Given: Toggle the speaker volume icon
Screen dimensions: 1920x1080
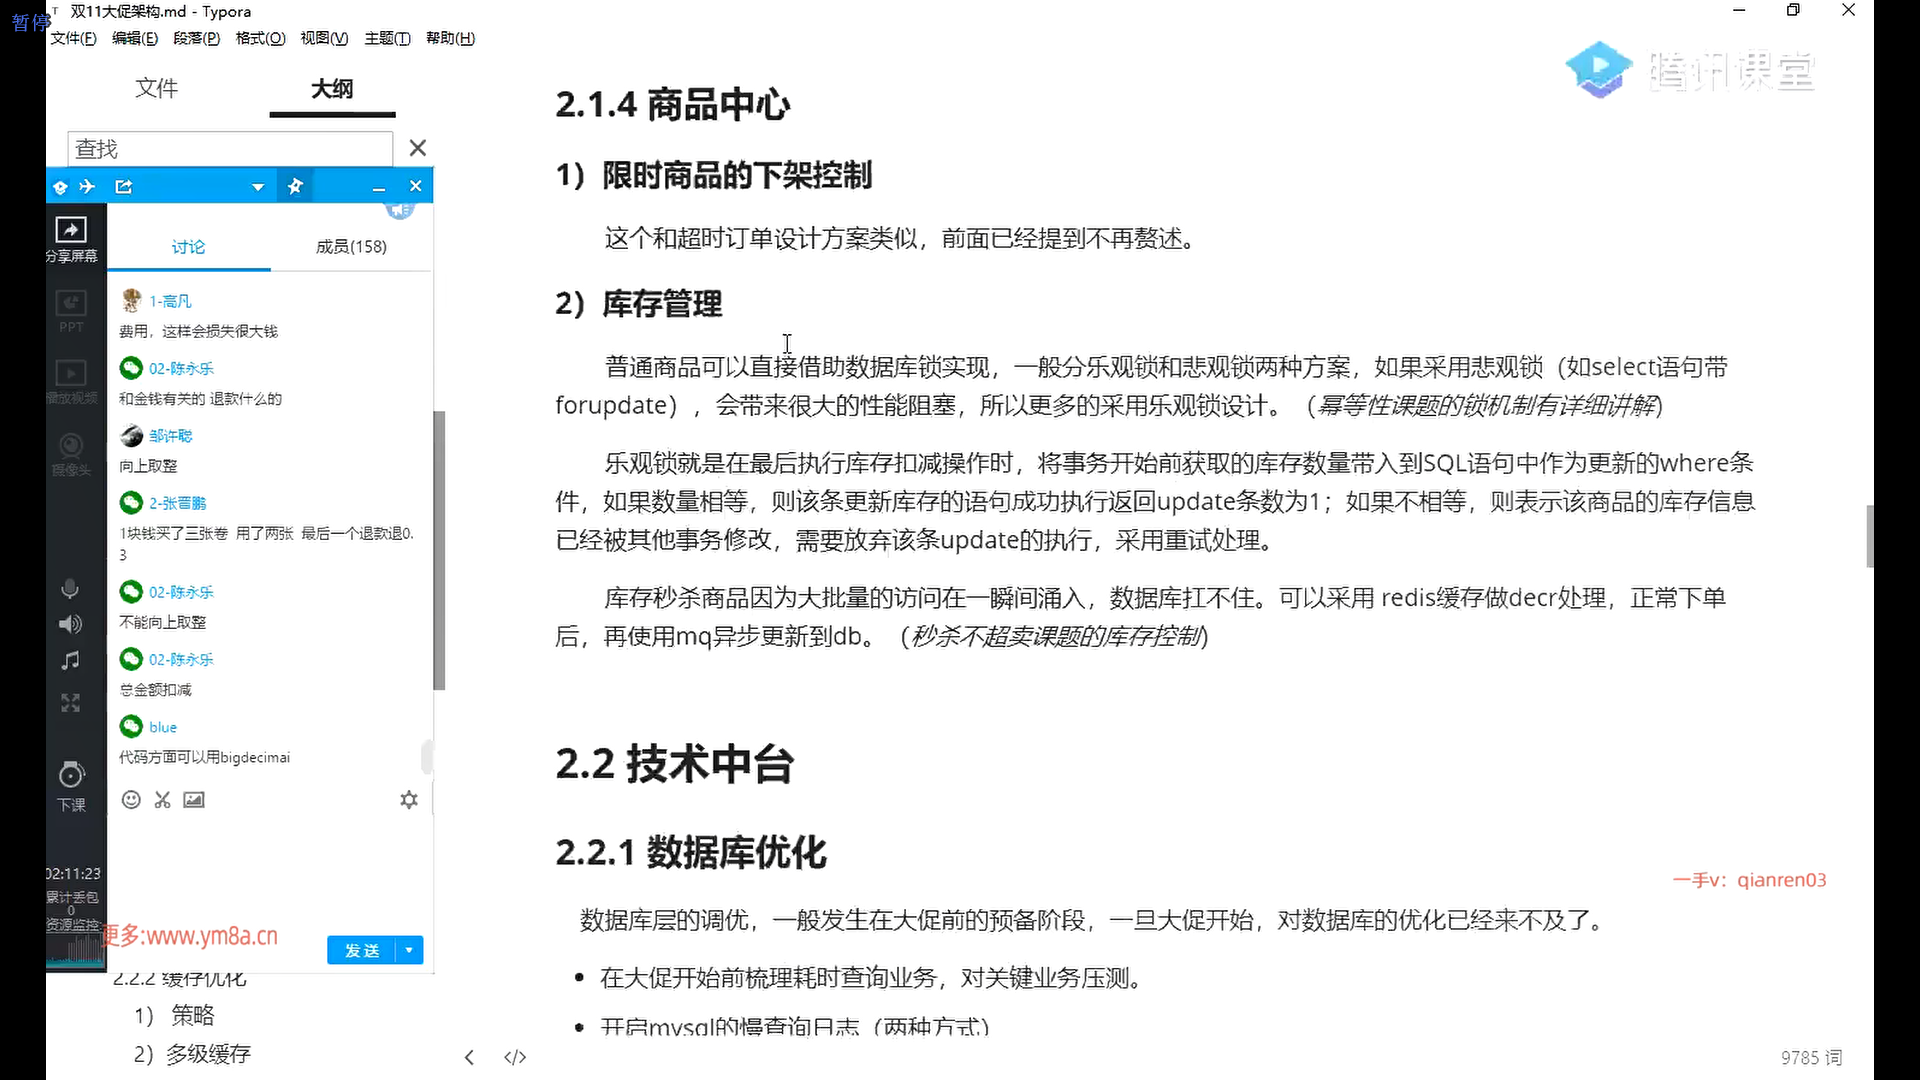Looking at the screenshot, I should [x=70, y=625].
